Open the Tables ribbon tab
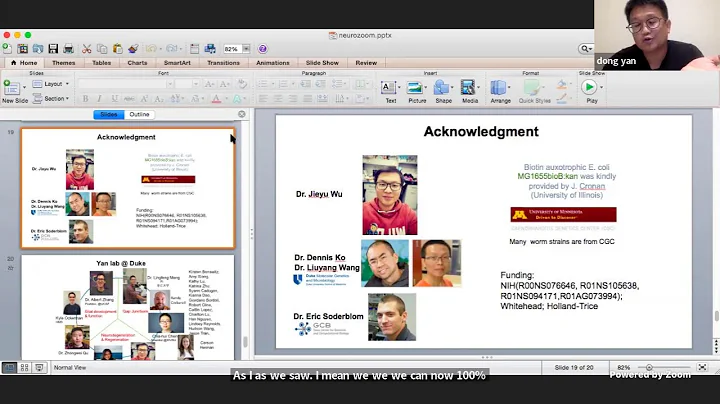 point(101,63)
